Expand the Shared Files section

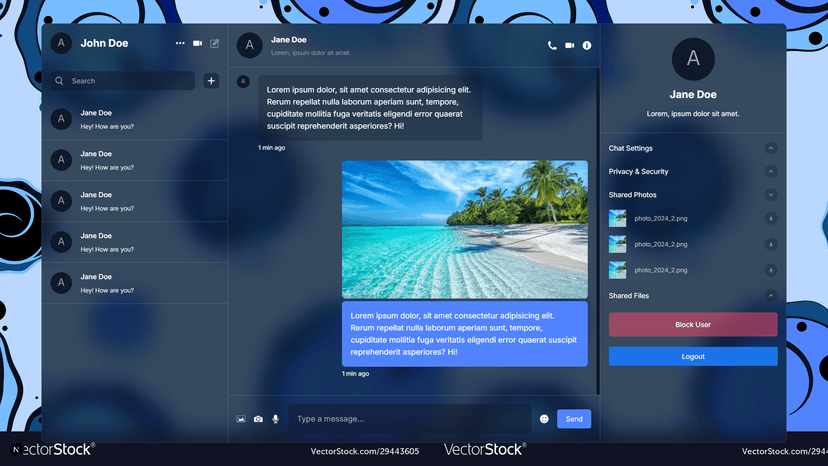click(x=771, y=295)
